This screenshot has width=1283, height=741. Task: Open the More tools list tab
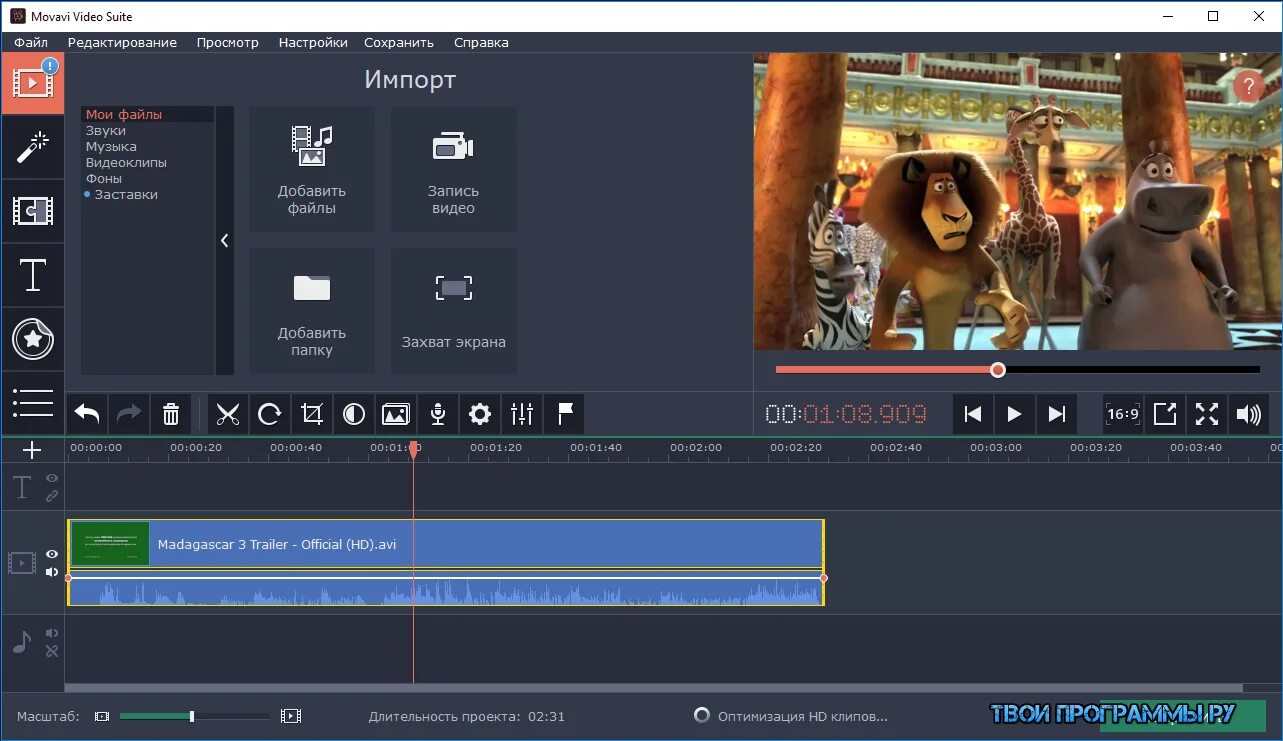33,403
